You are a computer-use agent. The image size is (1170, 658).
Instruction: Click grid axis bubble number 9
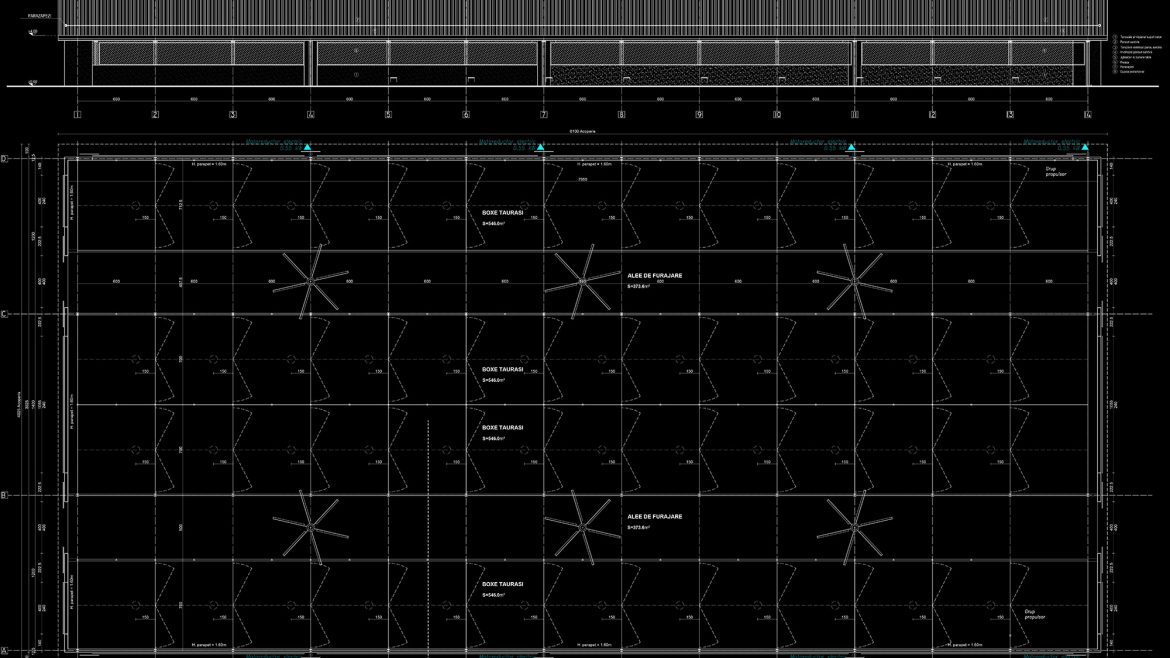pos(699,115)
